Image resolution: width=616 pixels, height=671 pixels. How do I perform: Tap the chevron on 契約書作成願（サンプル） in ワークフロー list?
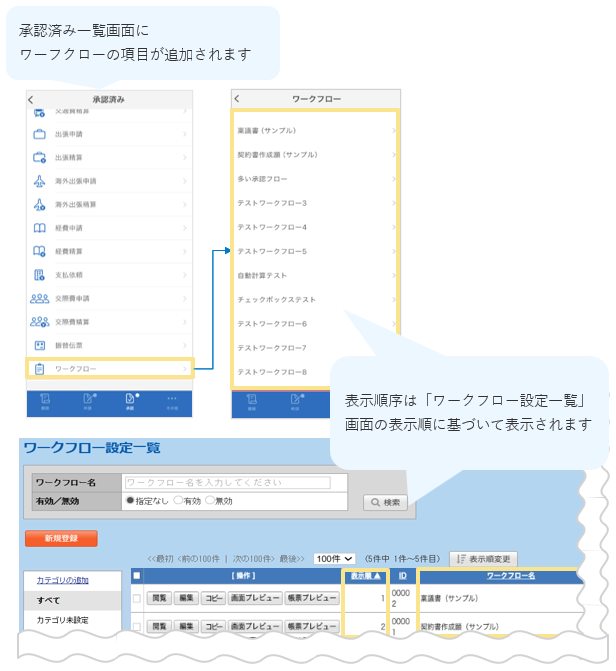tap(394, 154)
